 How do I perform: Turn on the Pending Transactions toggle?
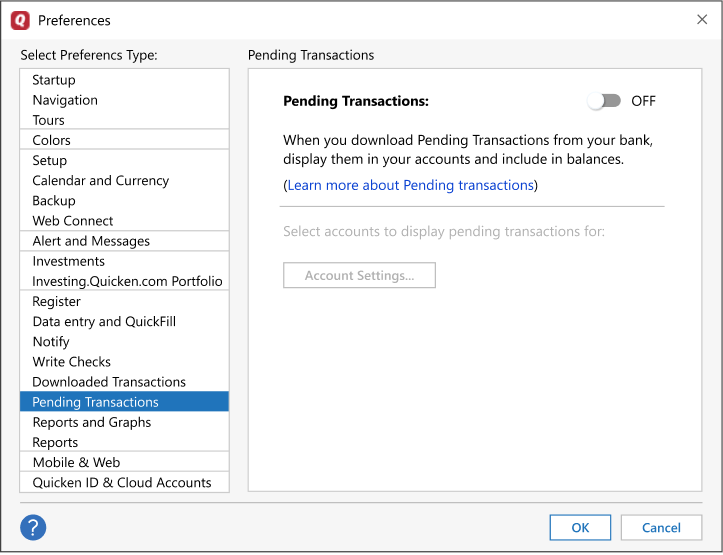(605, 101)
